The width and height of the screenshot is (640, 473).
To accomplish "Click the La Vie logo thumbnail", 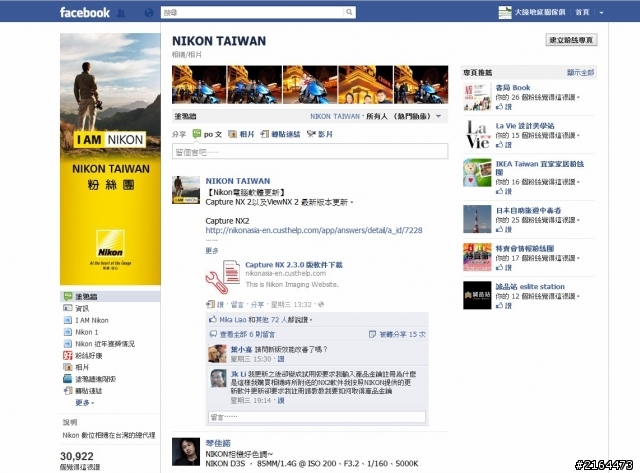I will (477, 135).
